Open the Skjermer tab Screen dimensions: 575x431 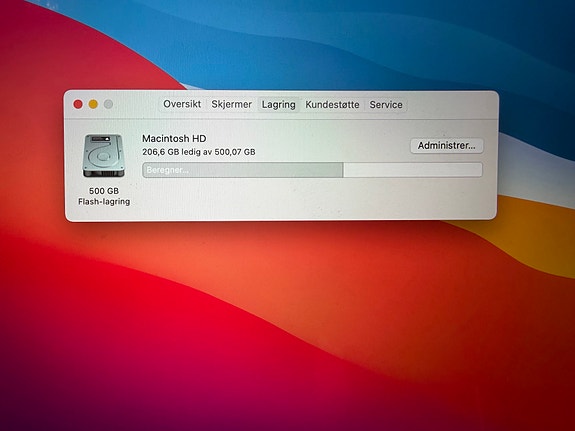tap(231, 105)
